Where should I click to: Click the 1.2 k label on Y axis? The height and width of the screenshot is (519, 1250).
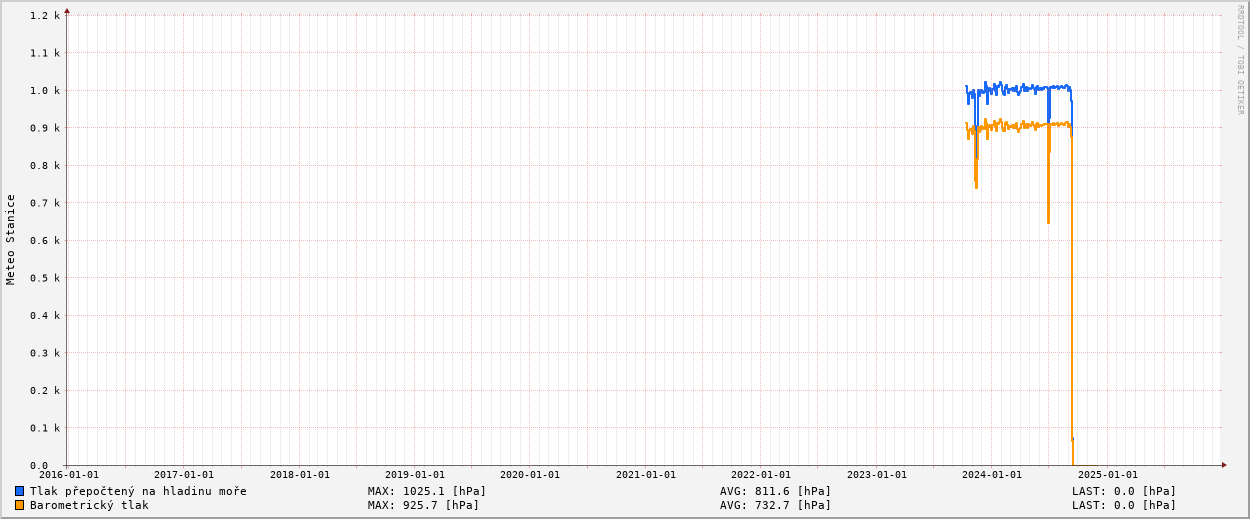coord(45,16)
